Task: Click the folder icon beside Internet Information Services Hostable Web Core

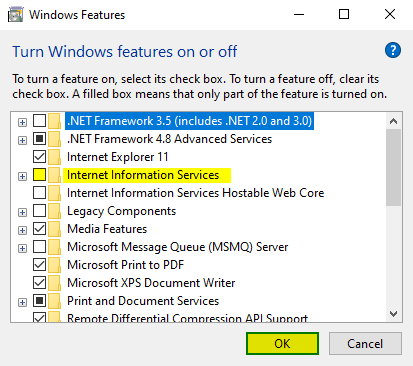Action: point(55,193)
